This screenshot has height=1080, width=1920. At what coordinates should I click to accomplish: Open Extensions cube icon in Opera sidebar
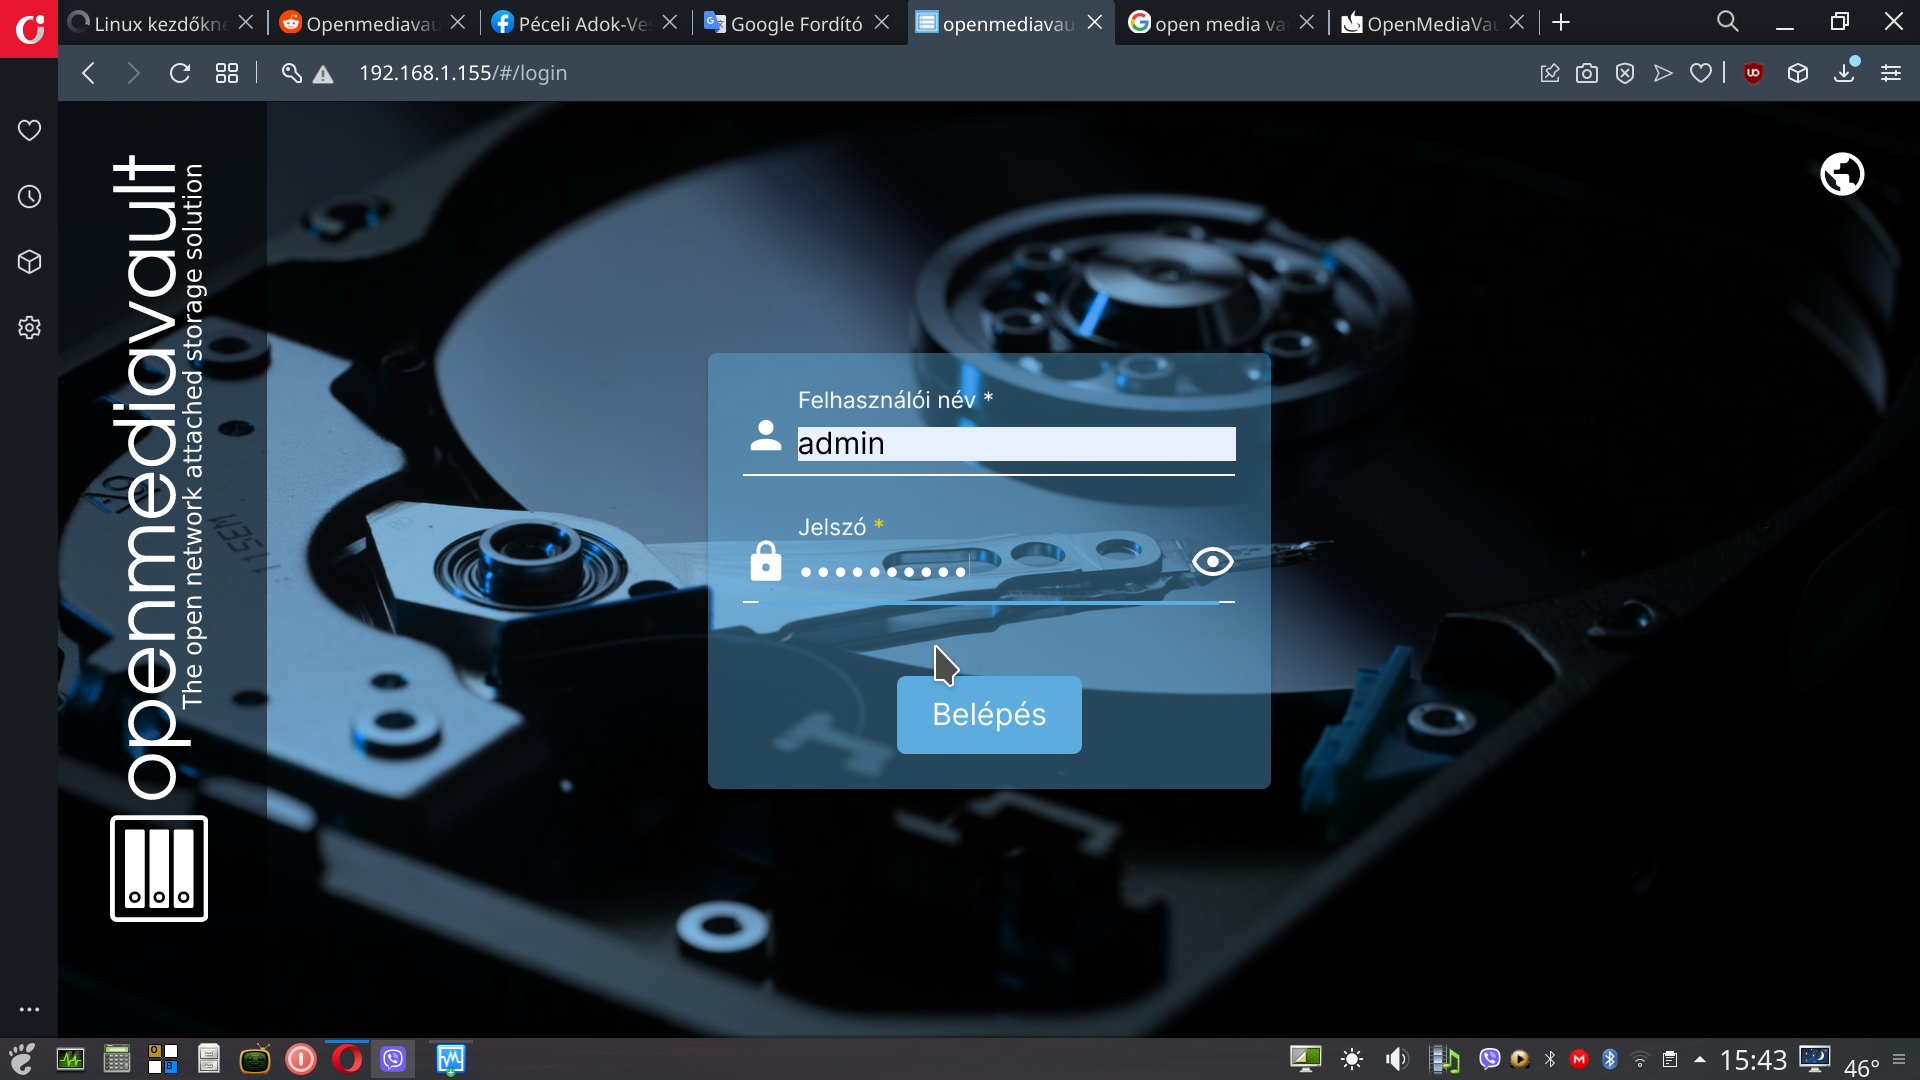pyautogui.click(x=29, y=262)
